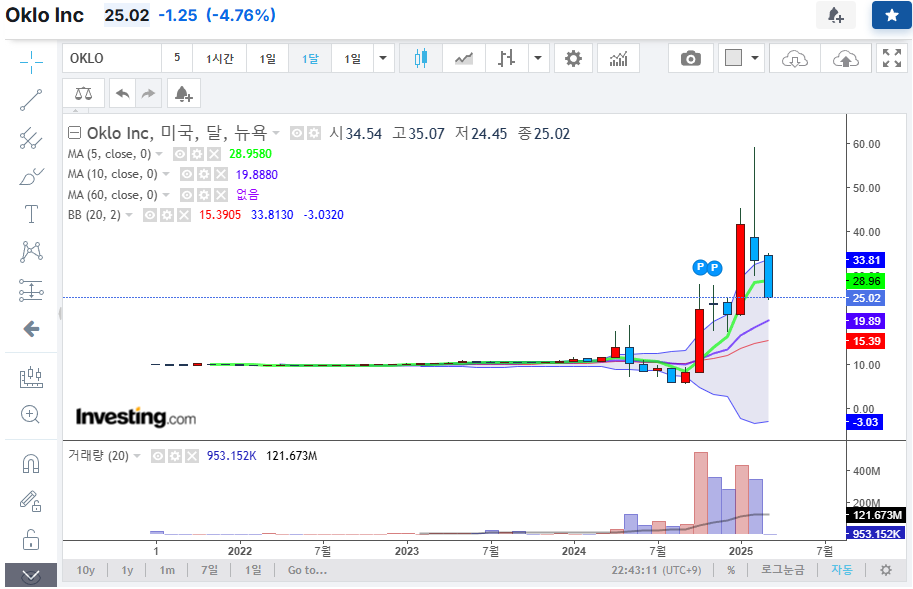Hide the MA 10 indicator
Image resolution: width=913 pixels, height=589 pixels.
pyautogui.click(x=186, y=174)
